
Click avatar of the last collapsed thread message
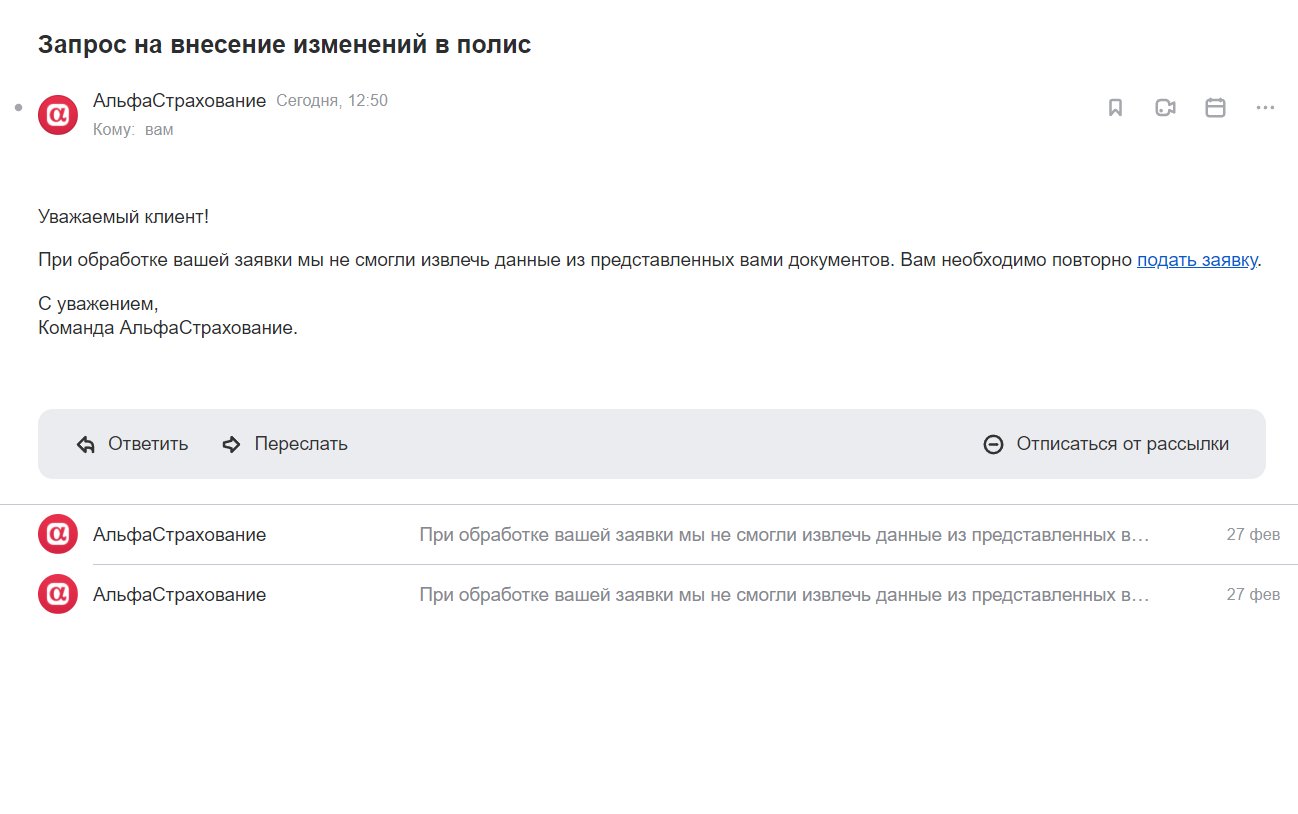coord(58,594)
